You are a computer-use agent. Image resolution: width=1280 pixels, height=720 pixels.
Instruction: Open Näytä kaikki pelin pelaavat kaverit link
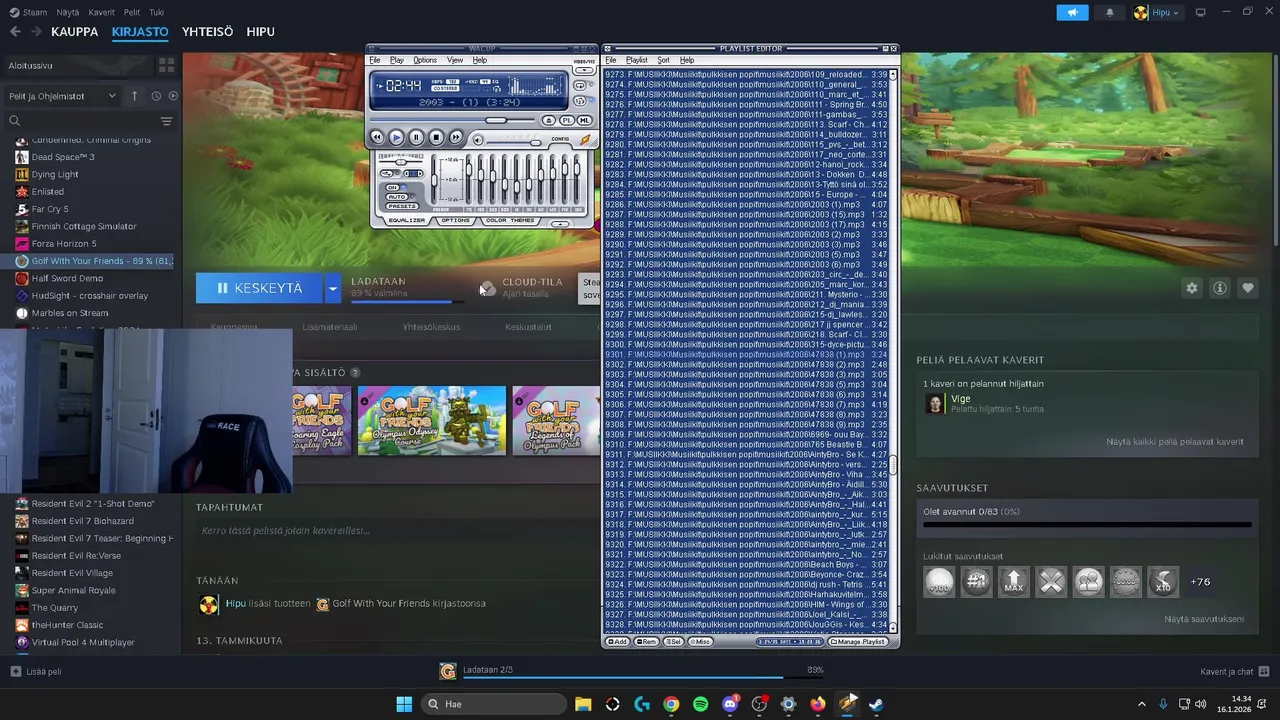pos(1175,442)
